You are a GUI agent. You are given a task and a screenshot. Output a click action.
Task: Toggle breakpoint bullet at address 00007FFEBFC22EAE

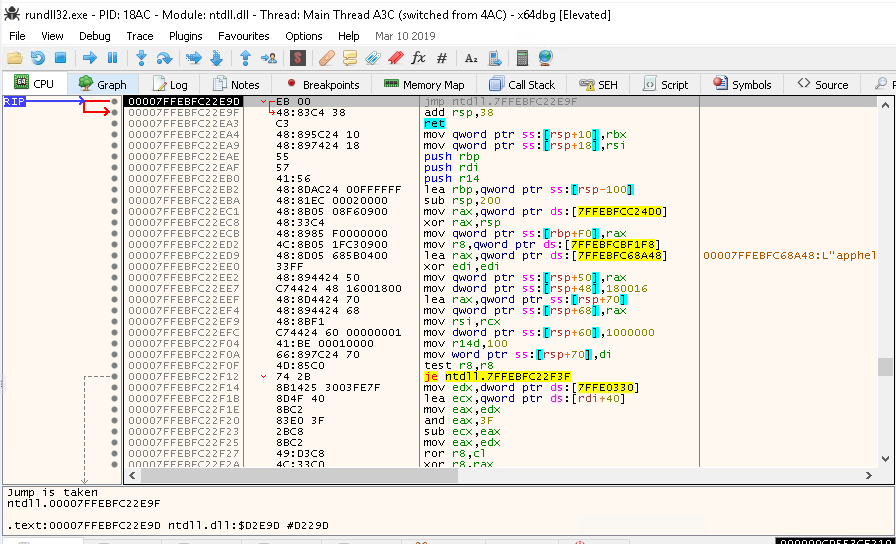point(115,157)
